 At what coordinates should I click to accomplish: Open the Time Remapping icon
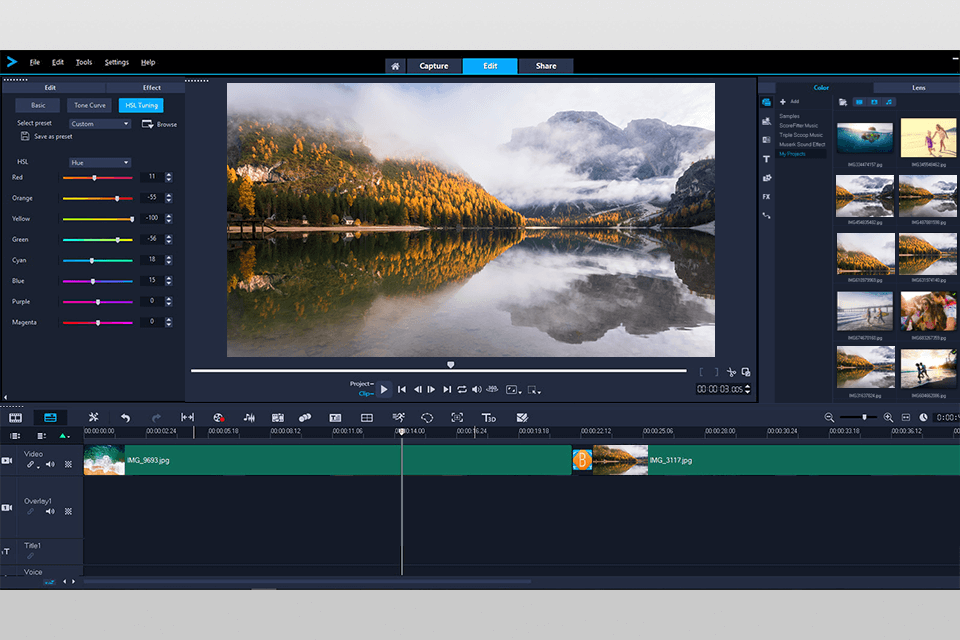tap(399, 418)
